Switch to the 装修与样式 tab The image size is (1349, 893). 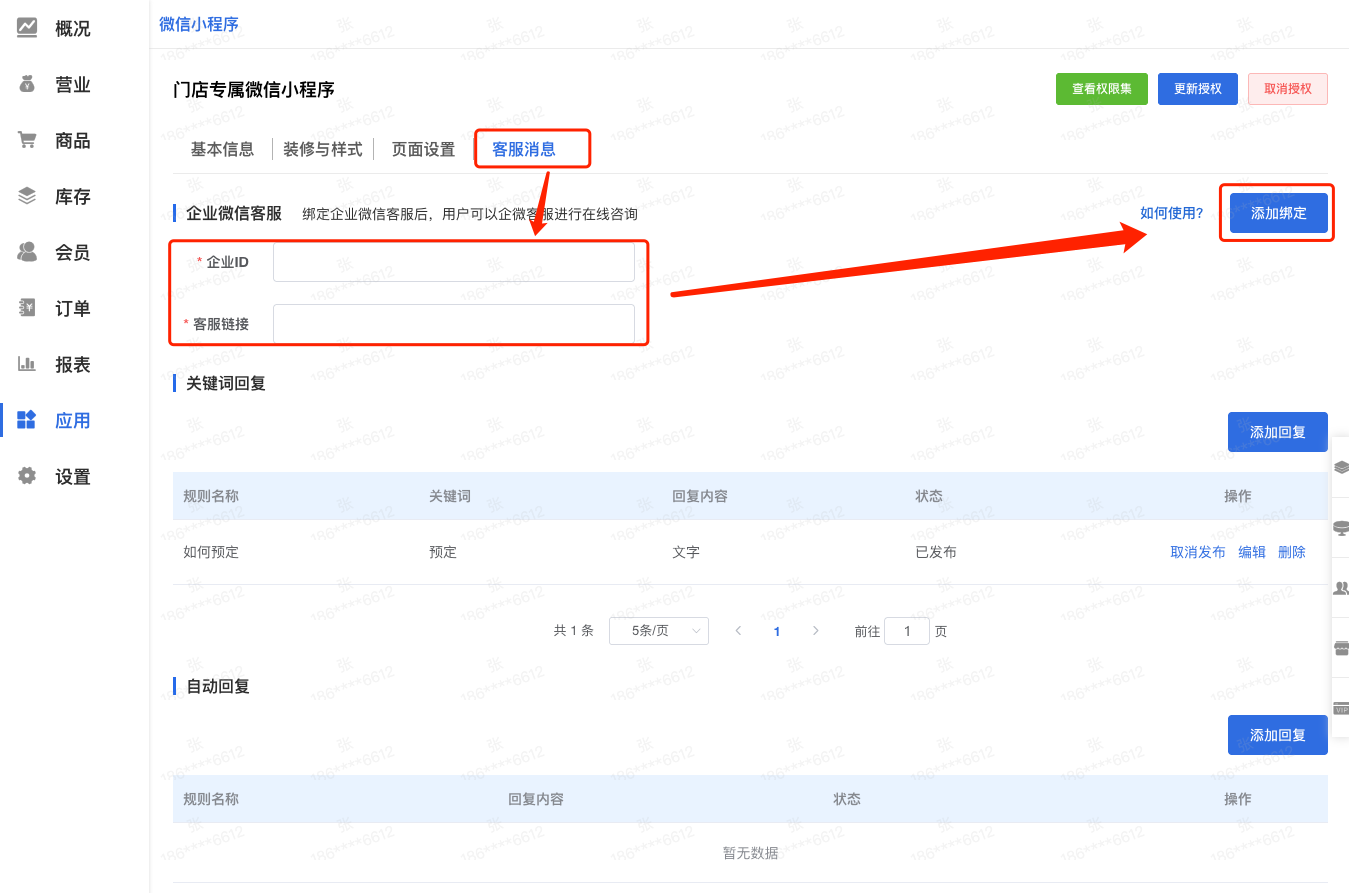click(x=322, y=150)
